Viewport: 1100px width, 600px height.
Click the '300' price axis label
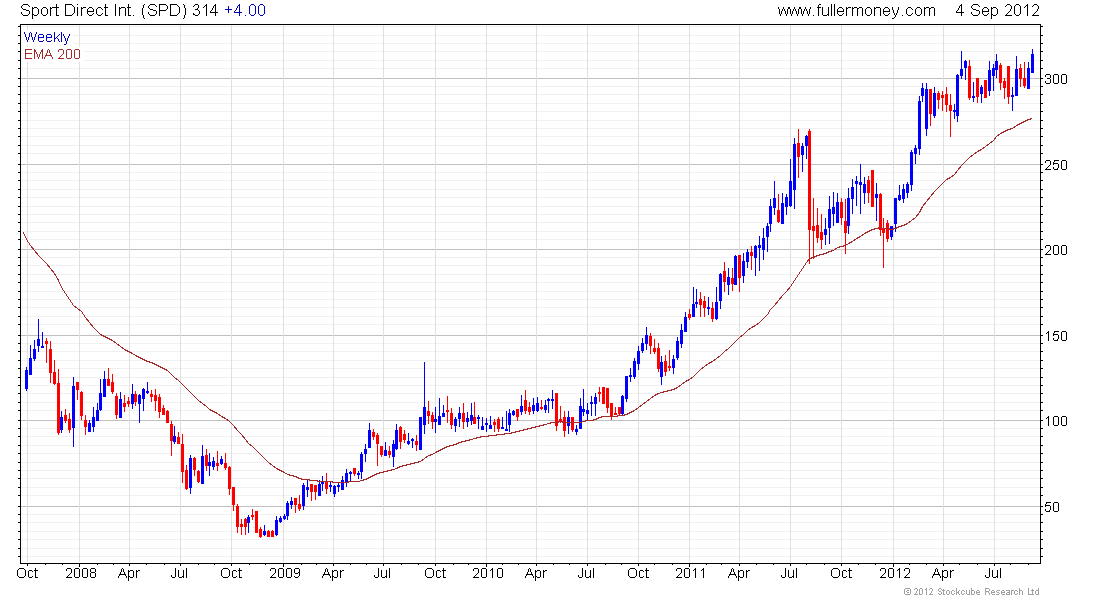pyautogui.click(x=1056, y=79)
